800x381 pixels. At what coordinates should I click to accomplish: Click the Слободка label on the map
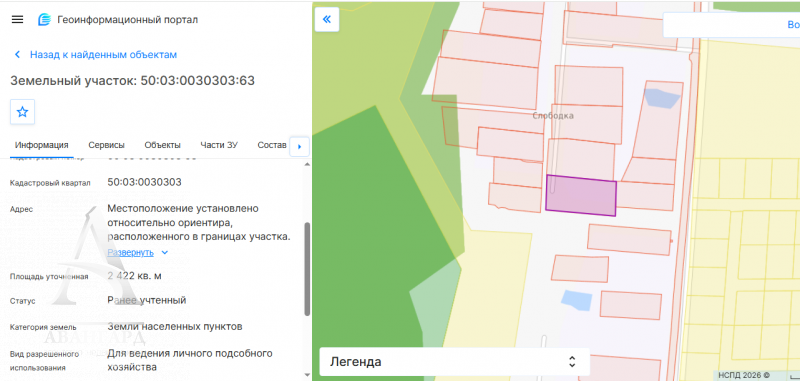[553, 116]
